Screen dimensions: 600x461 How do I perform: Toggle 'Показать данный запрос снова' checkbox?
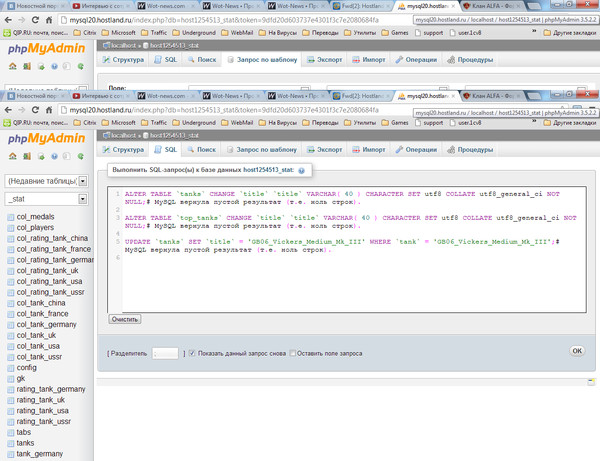click(x=192, y=353)
